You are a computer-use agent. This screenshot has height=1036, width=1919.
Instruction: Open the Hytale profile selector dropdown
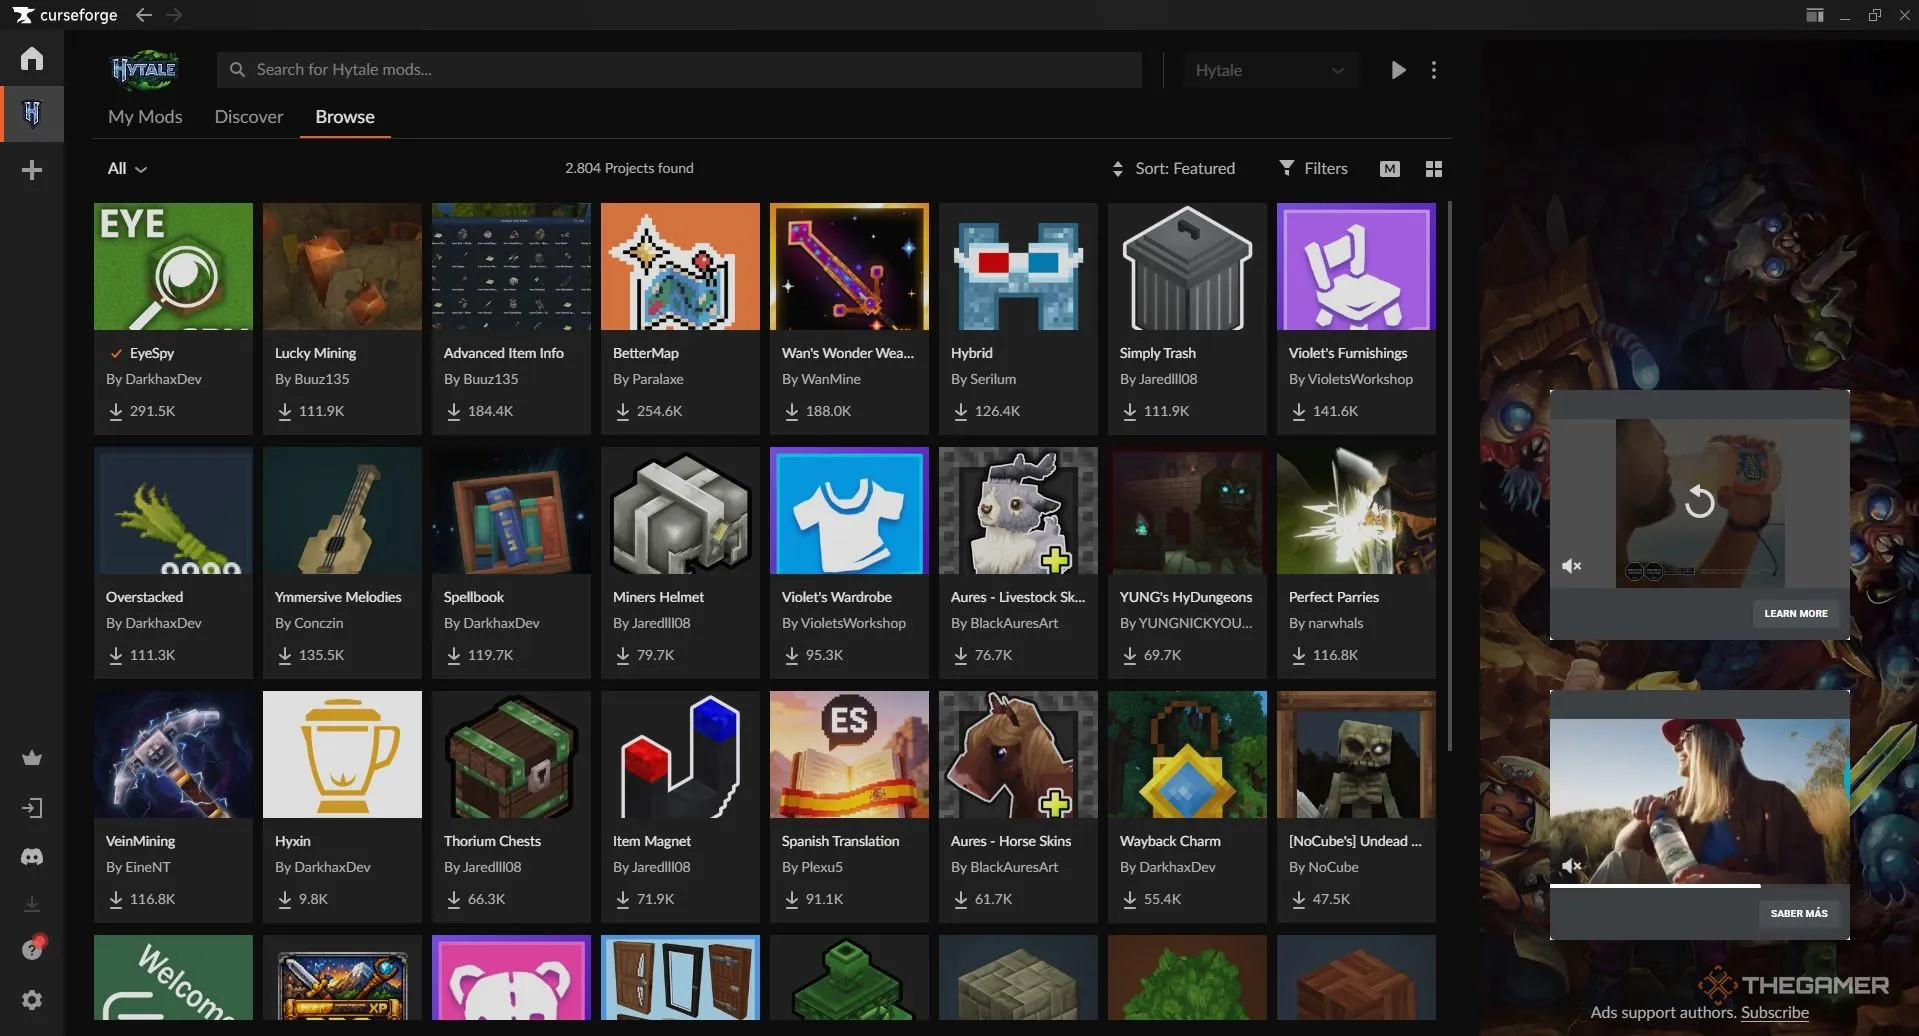(1269, 70)
